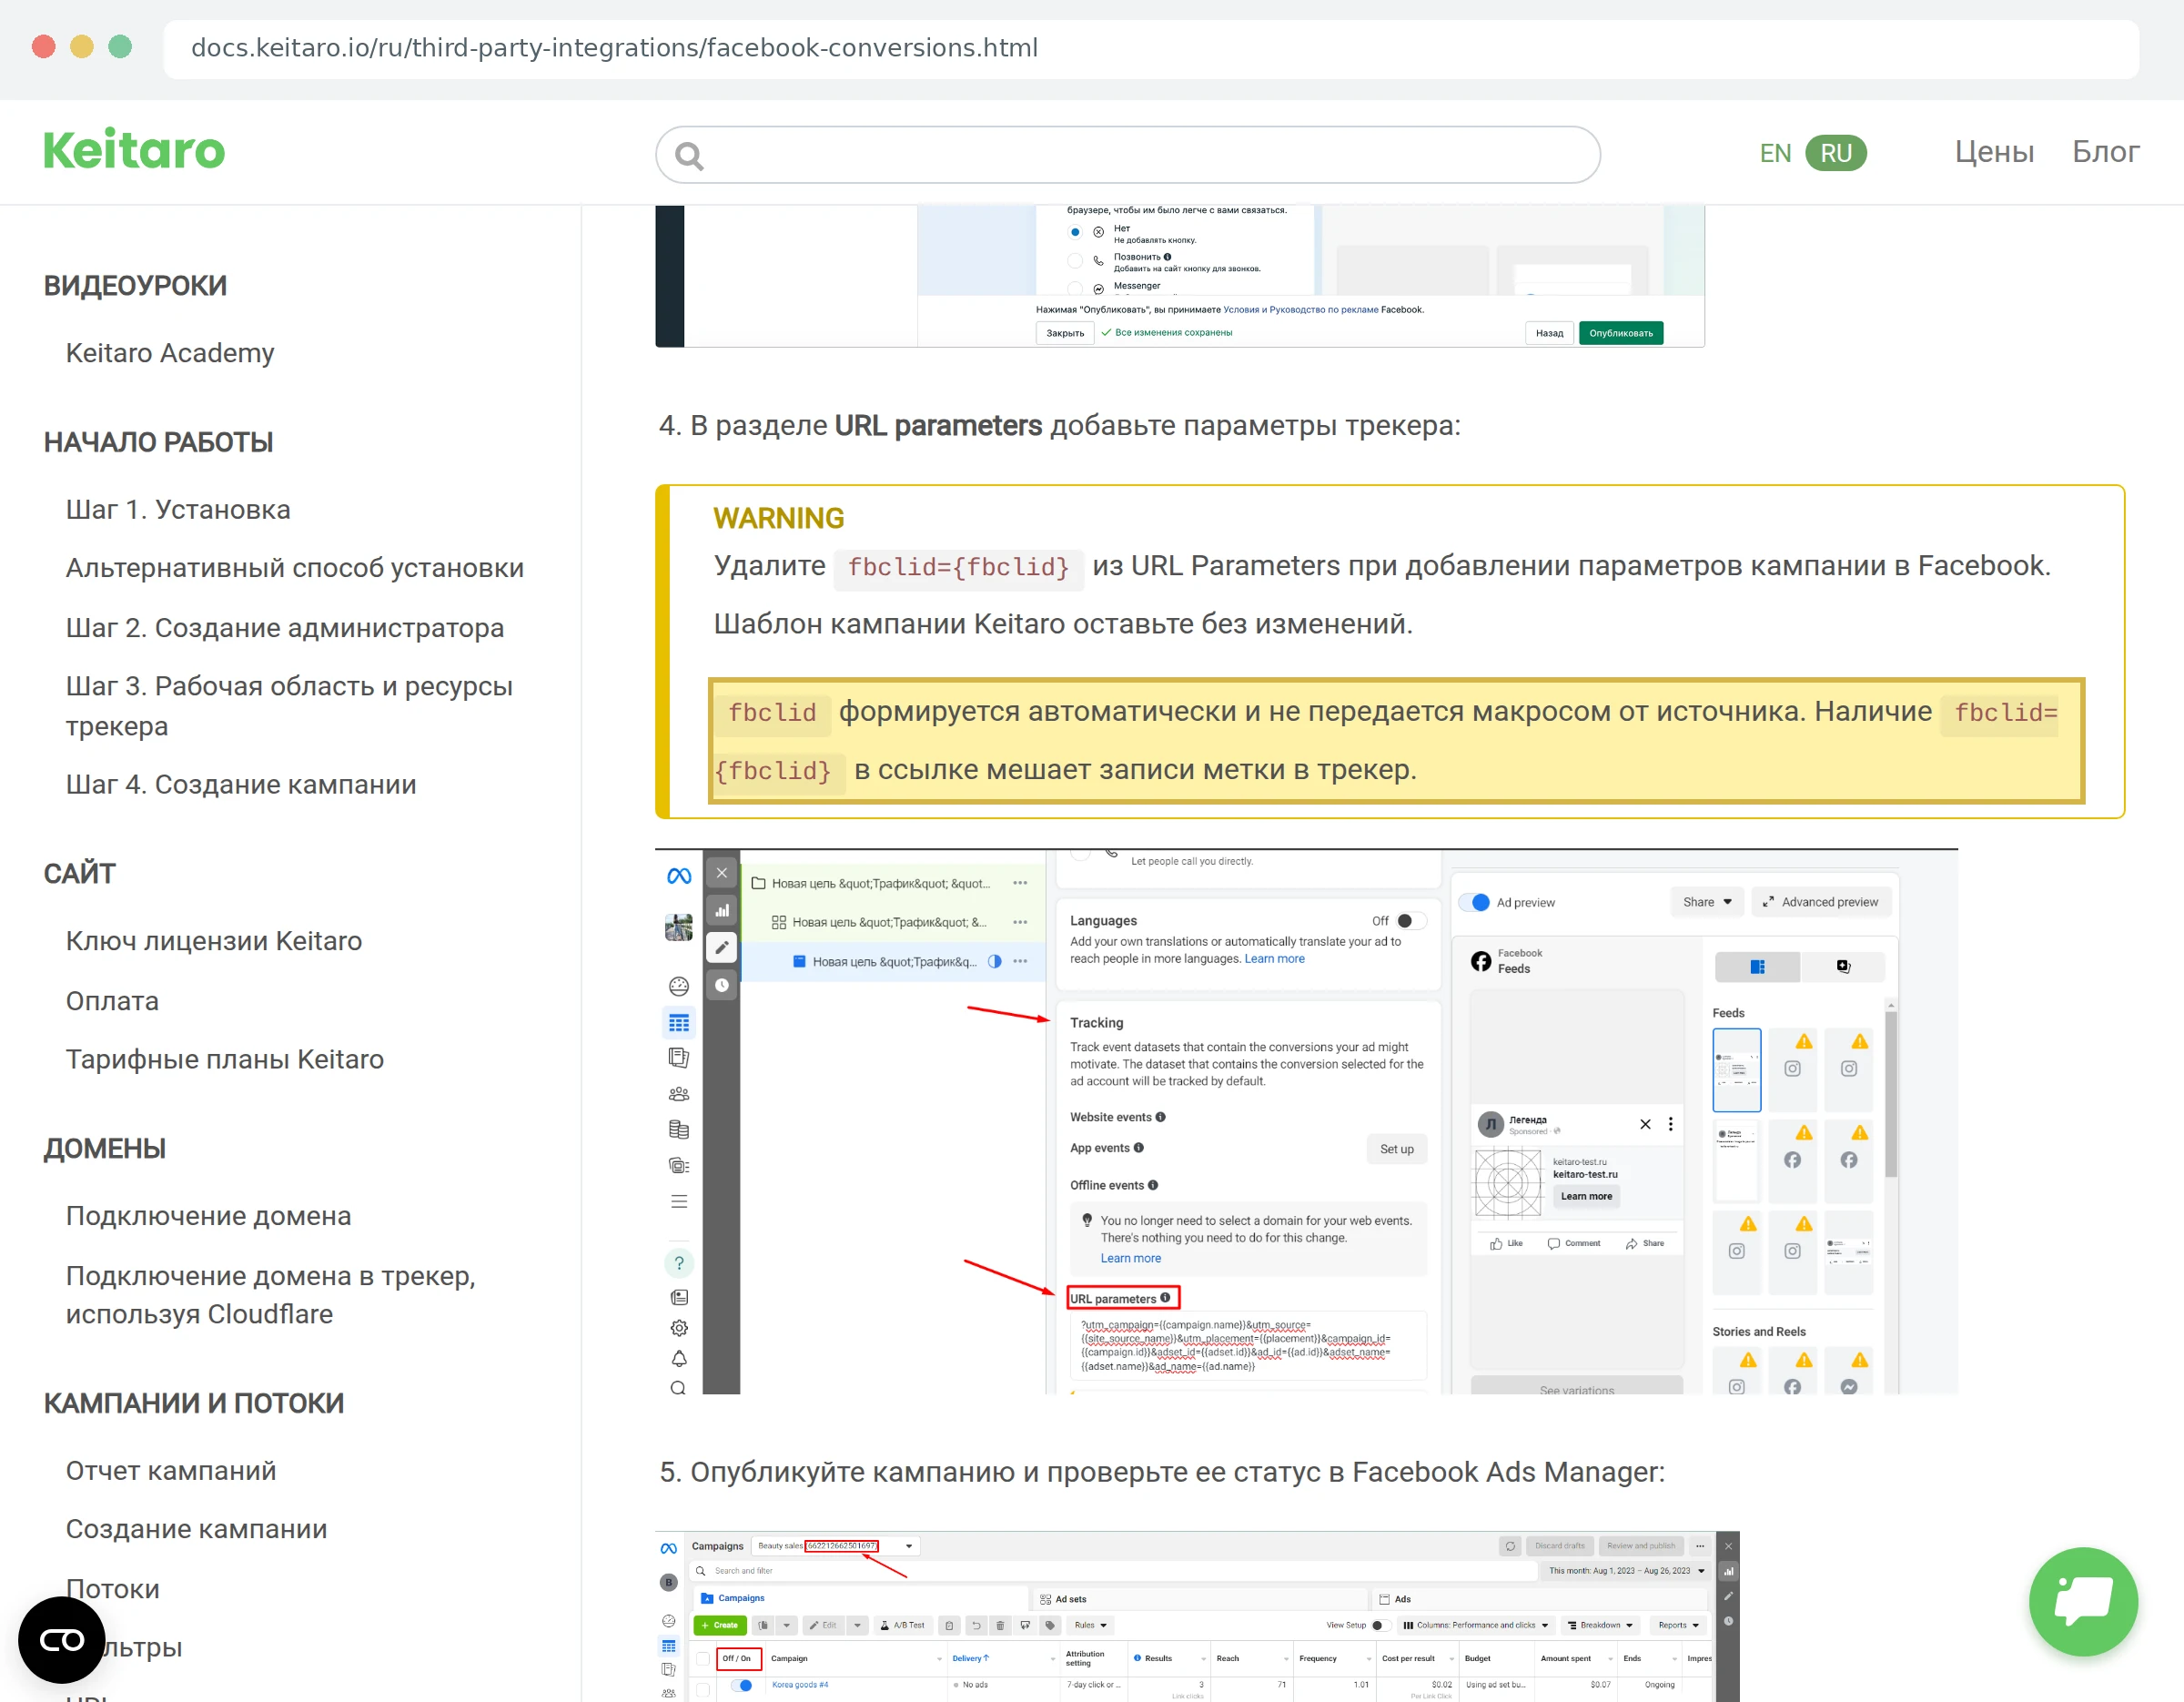
Task: Open Создание кампании under Кампании и потоки
Action: [197, 1529]
